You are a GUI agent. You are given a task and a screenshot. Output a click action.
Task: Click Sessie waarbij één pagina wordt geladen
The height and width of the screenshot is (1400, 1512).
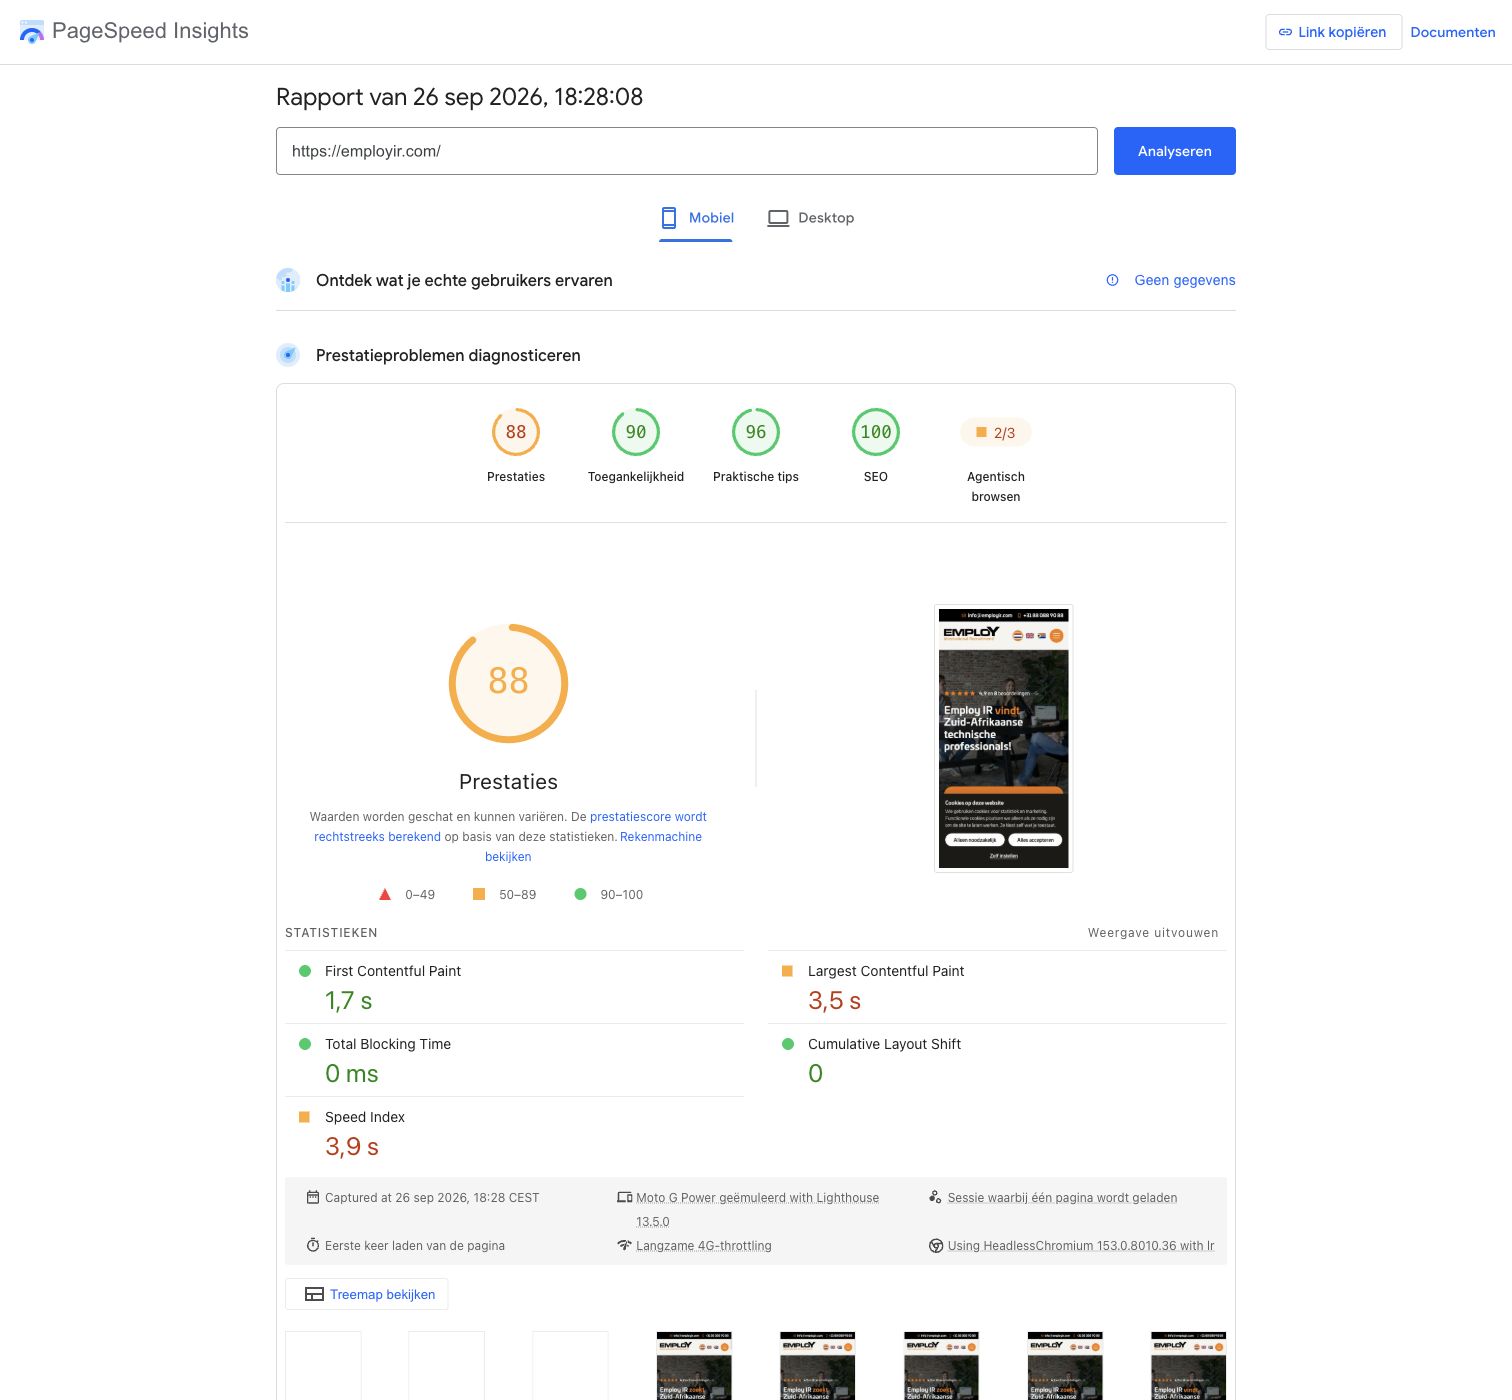pyautogui.click(x=1062, y=1198)
